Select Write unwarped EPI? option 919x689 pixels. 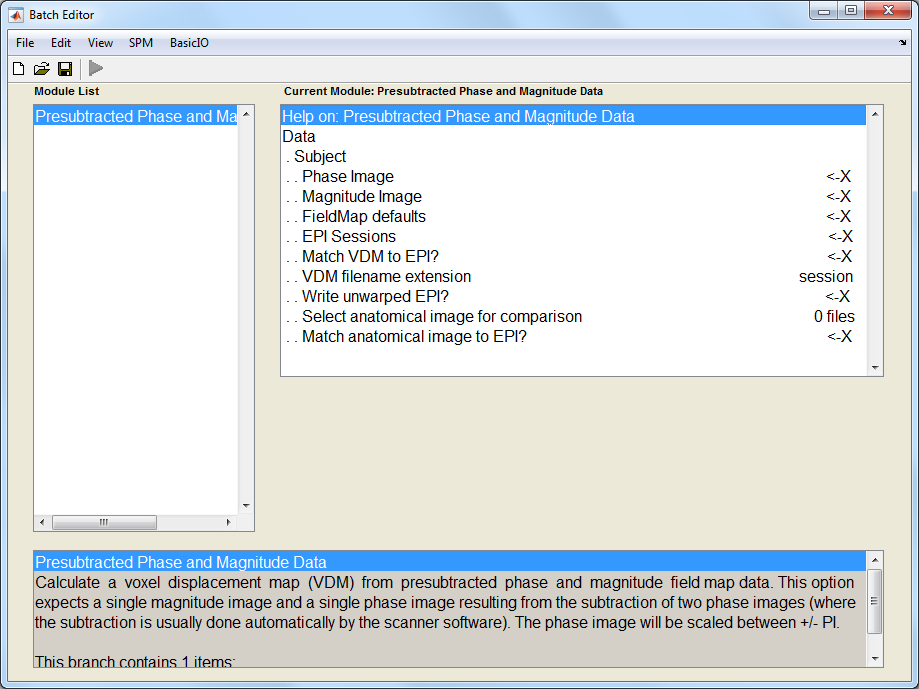point(375,297)
